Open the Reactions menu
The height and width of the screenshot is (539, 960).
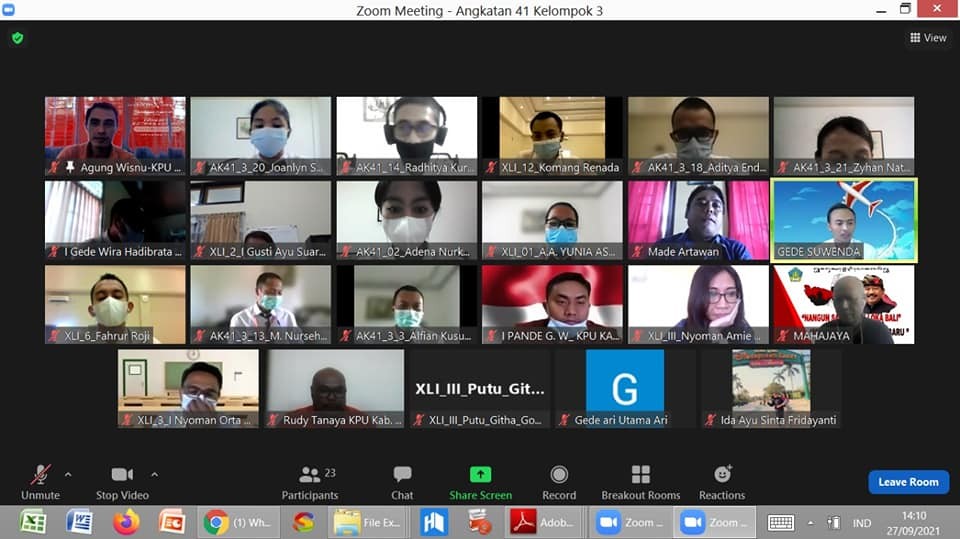coord(722,481)
